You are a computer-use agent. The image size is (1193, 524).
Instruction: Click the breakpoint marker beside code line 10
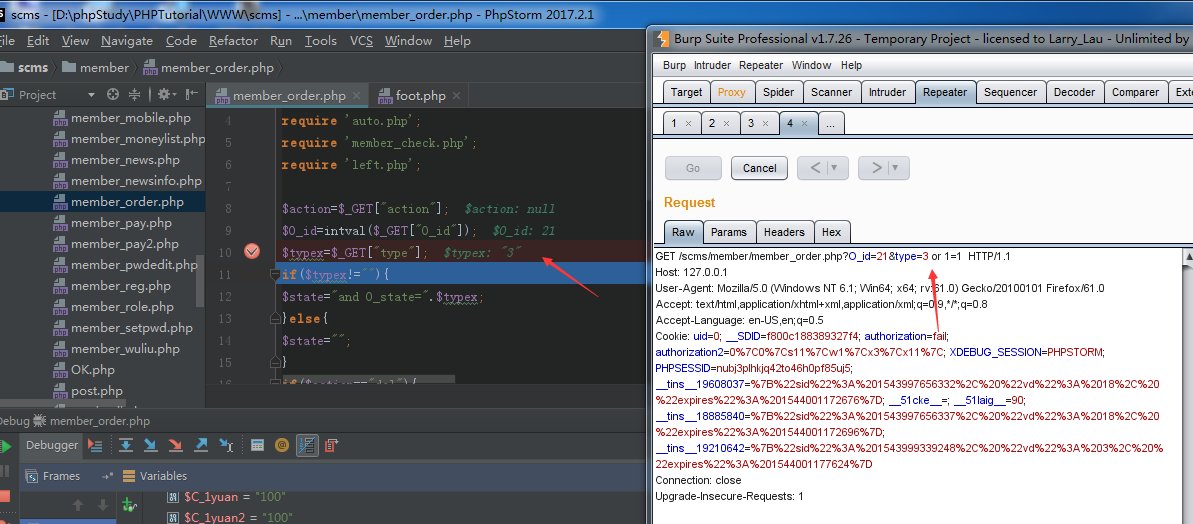click(x=251, y=252)
